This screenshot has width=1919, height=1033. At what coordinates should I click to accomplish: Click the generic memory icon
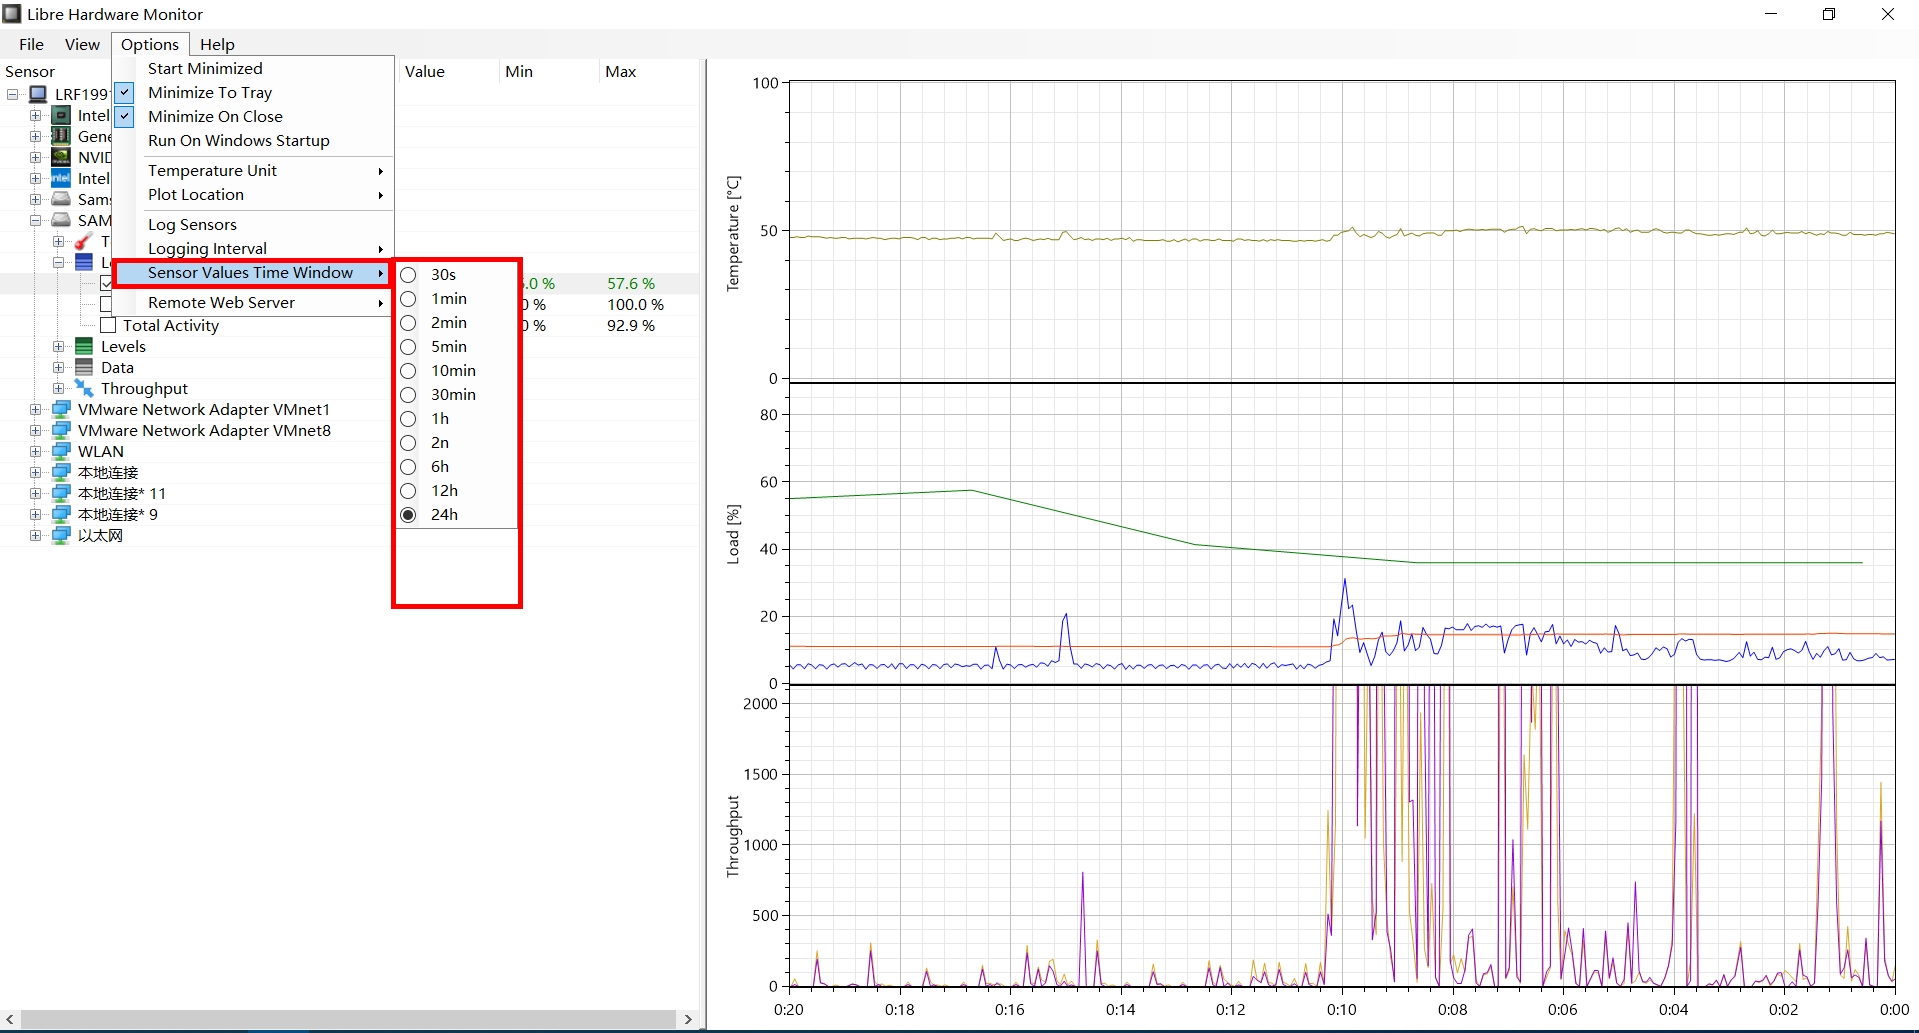click(61, 136)
